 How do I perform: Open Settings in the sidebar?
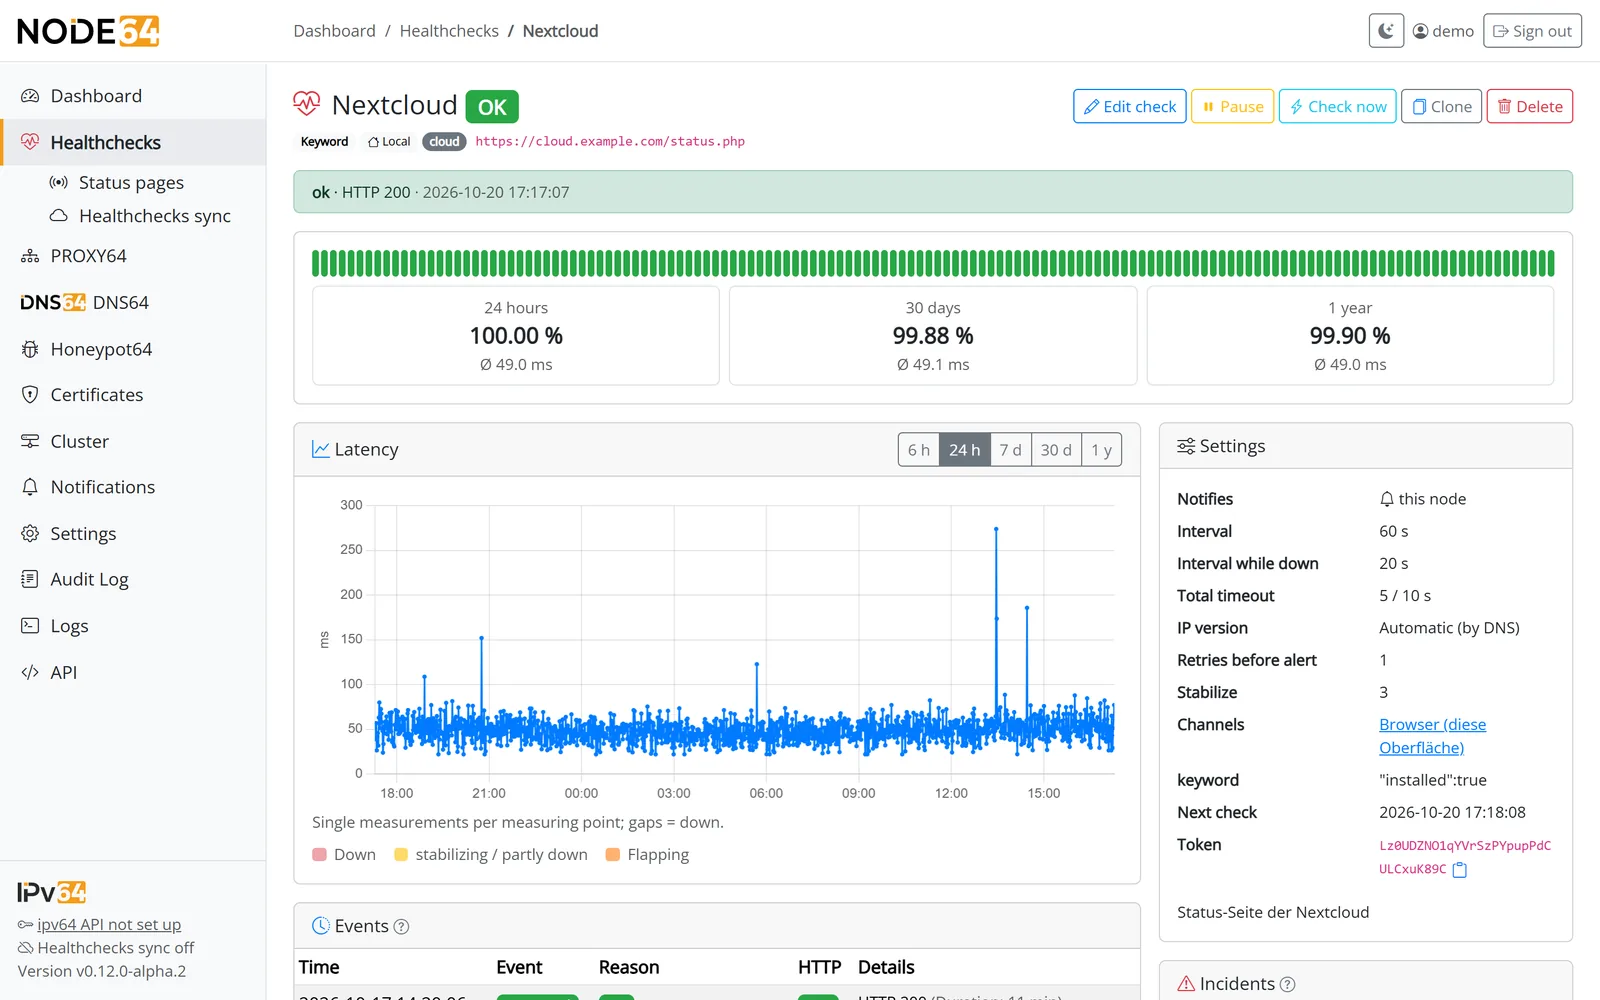click(x=133, y=534)
